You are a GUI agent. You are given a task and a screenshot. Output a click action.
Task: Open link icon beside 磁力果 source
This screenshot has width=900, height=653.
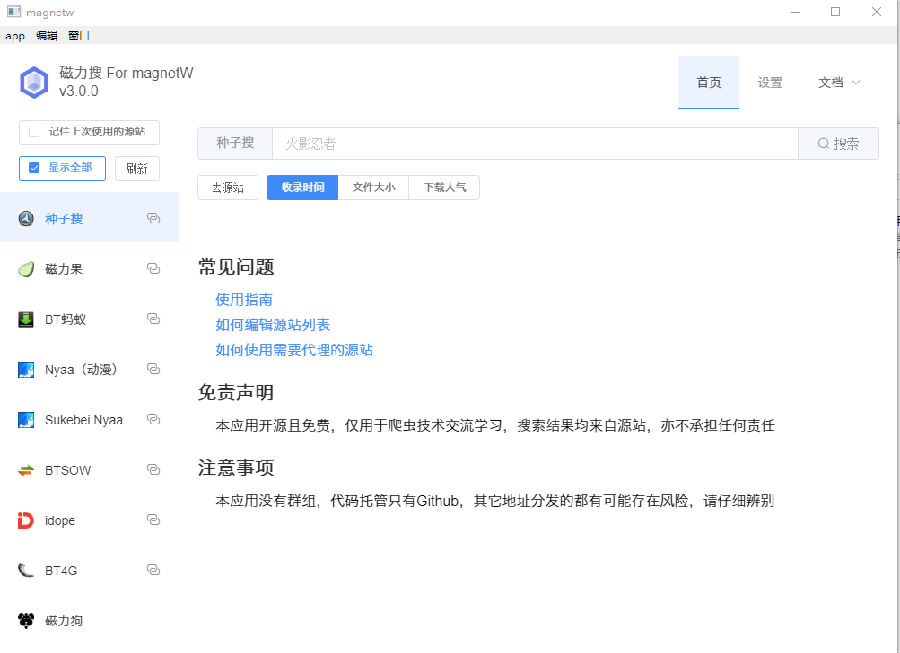153,269
